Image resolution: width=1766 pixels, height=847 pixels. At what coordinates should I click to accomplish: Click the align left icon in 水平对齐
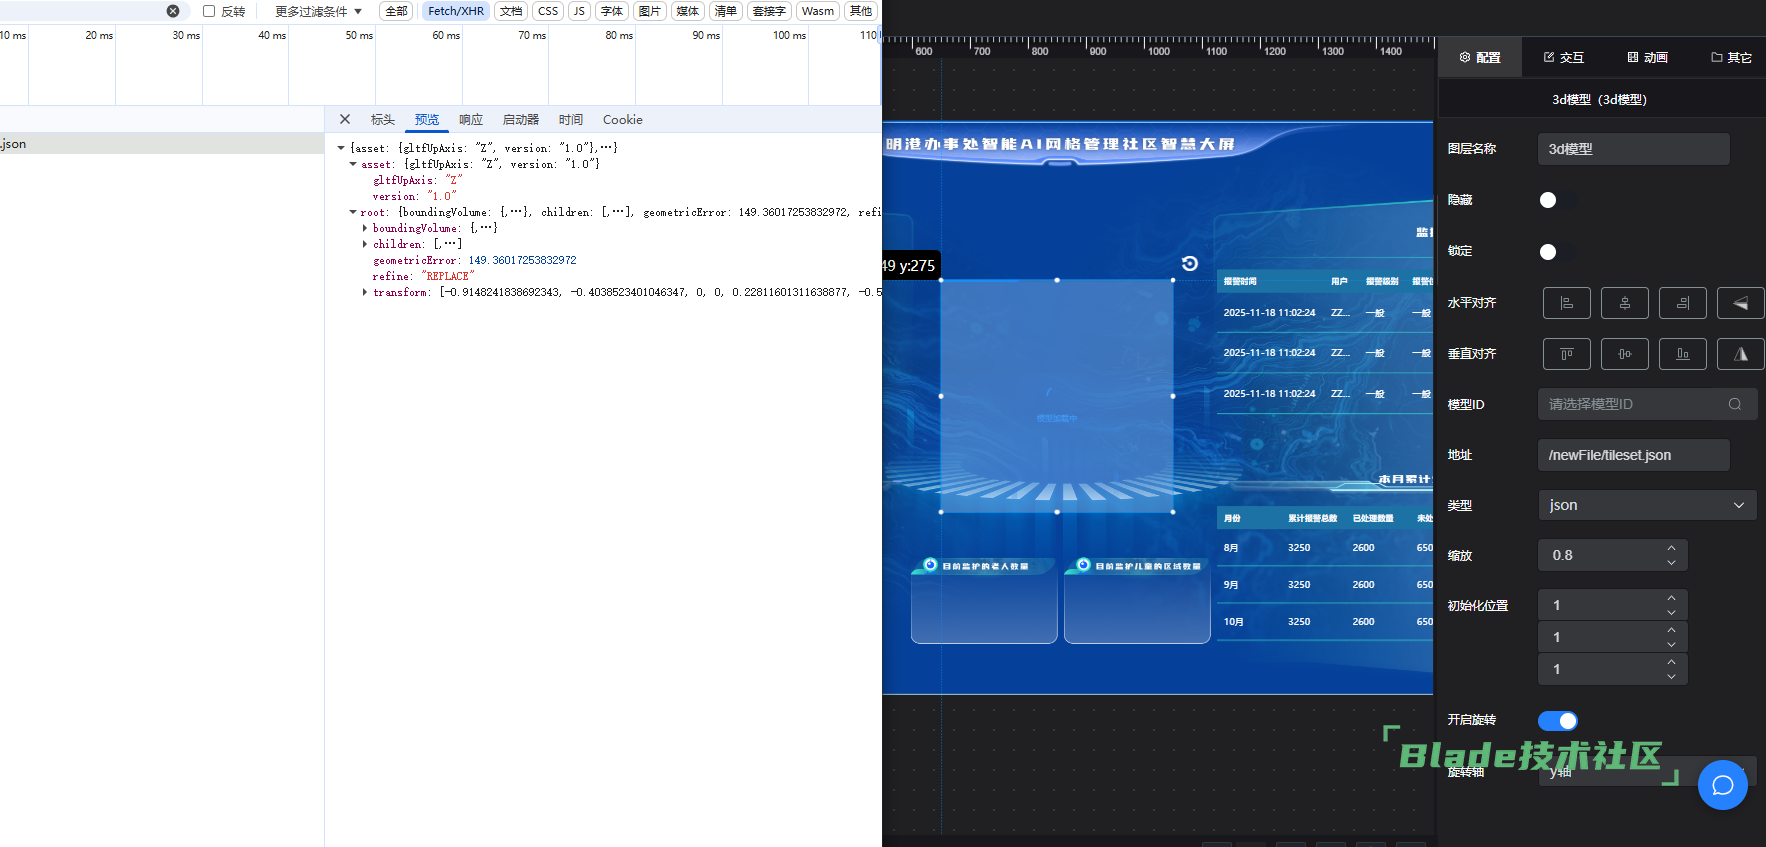click(1566, 303)
